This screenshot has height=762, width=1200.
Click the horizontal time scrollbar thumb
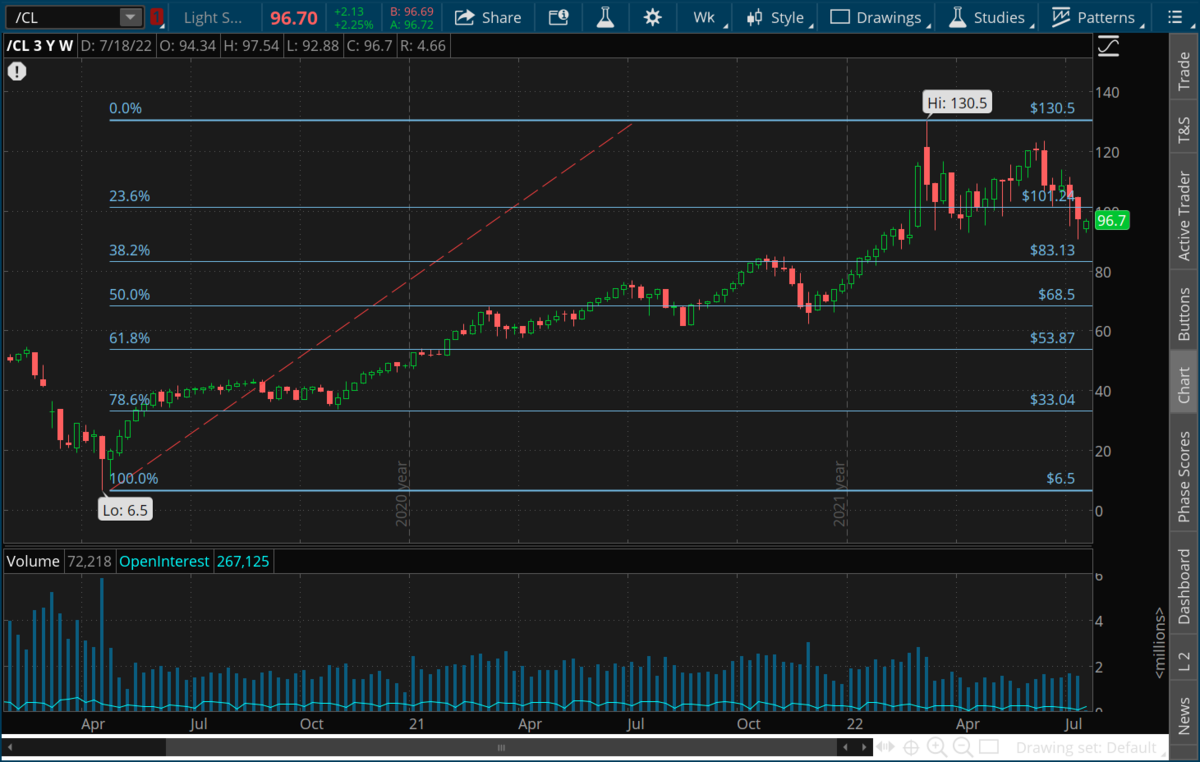[x=500, y=747]
